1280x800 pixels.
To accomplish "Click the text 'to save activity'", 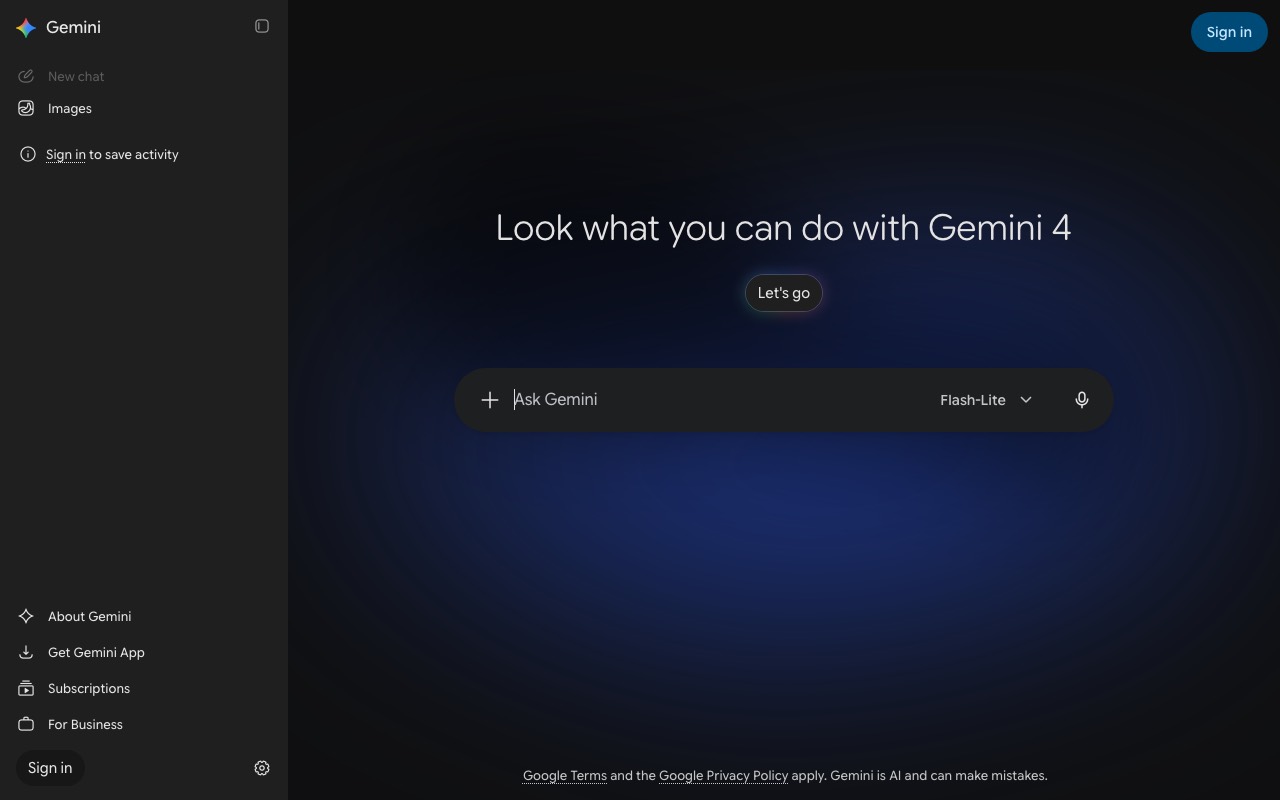I will point(134,155).
